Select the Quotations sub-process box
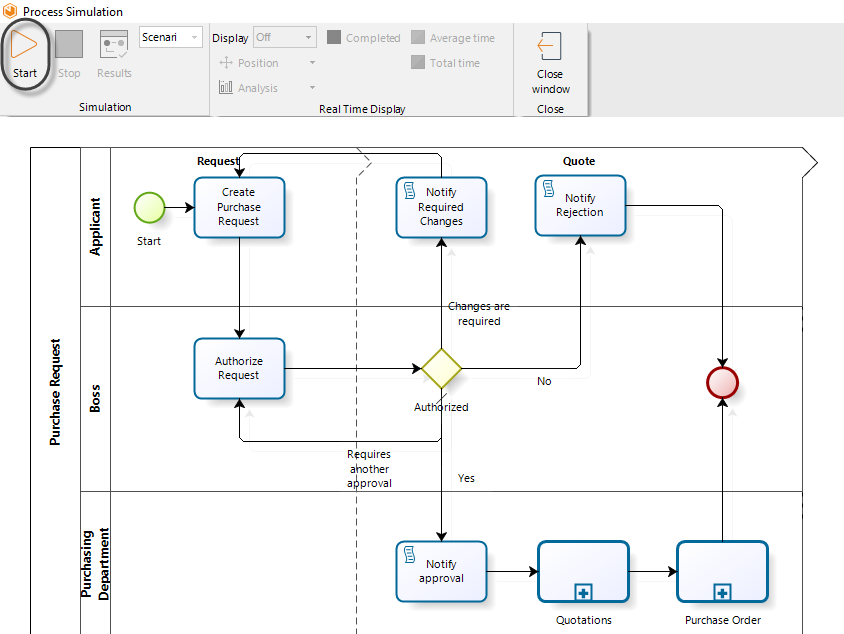This screenshot has width=844, height=634. pyautogui.click(x=583, y=572)
